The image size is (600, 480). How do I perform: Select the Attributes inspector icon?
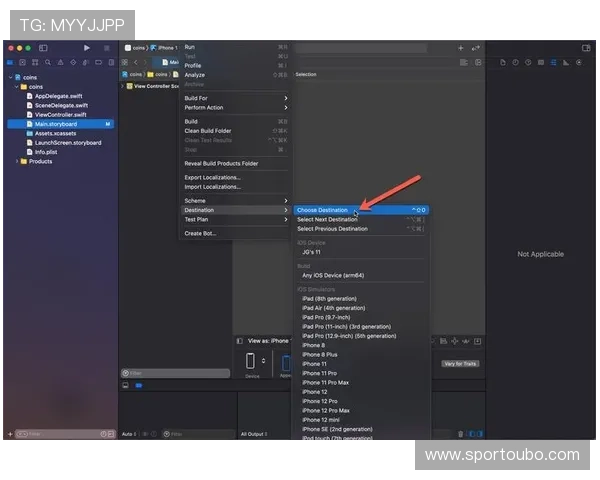click(552, 62)
